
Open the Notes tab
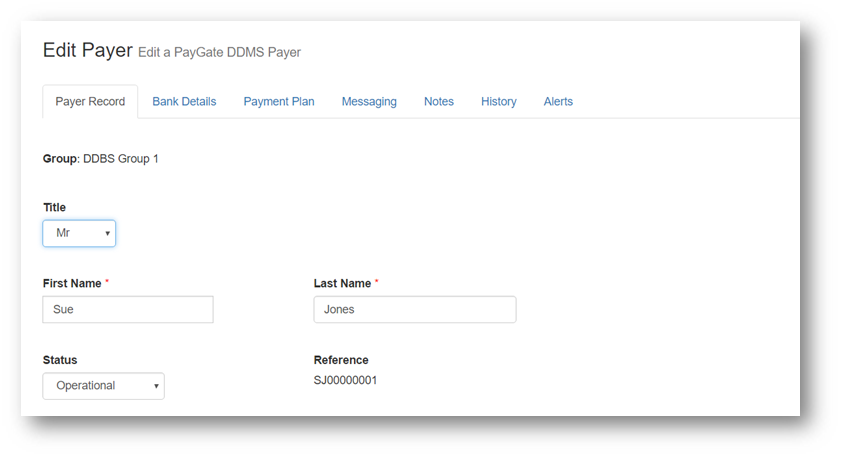click(x=438, y=102)
